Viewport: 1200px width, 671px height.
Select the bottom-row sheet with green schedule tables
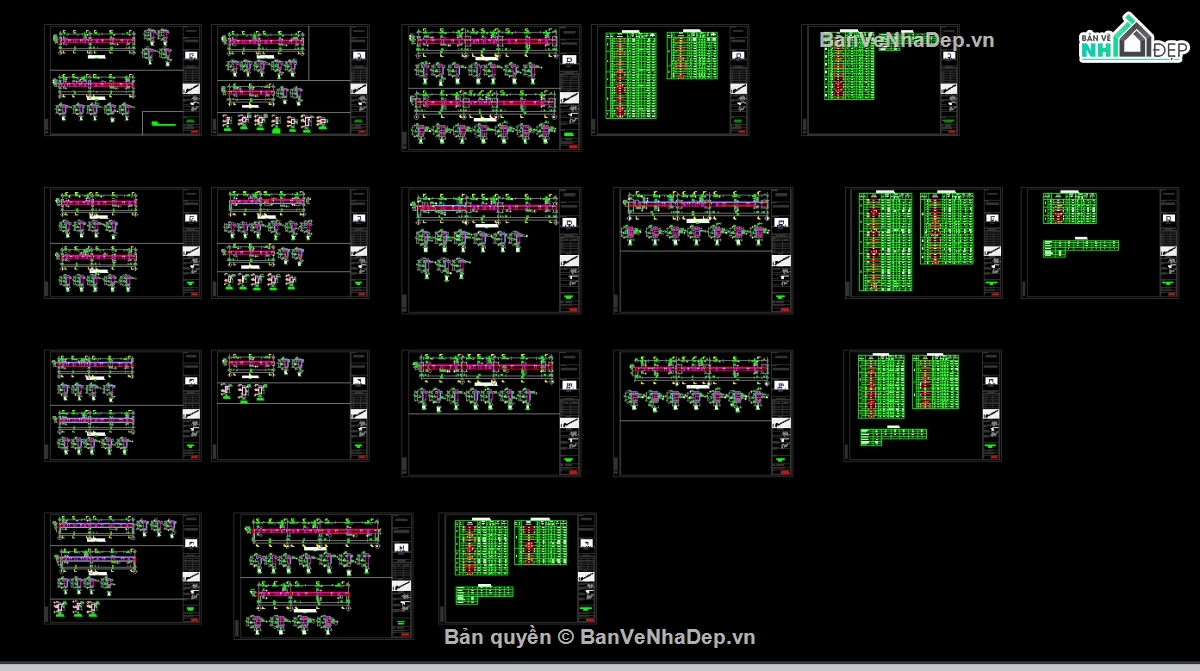[518, 568]
